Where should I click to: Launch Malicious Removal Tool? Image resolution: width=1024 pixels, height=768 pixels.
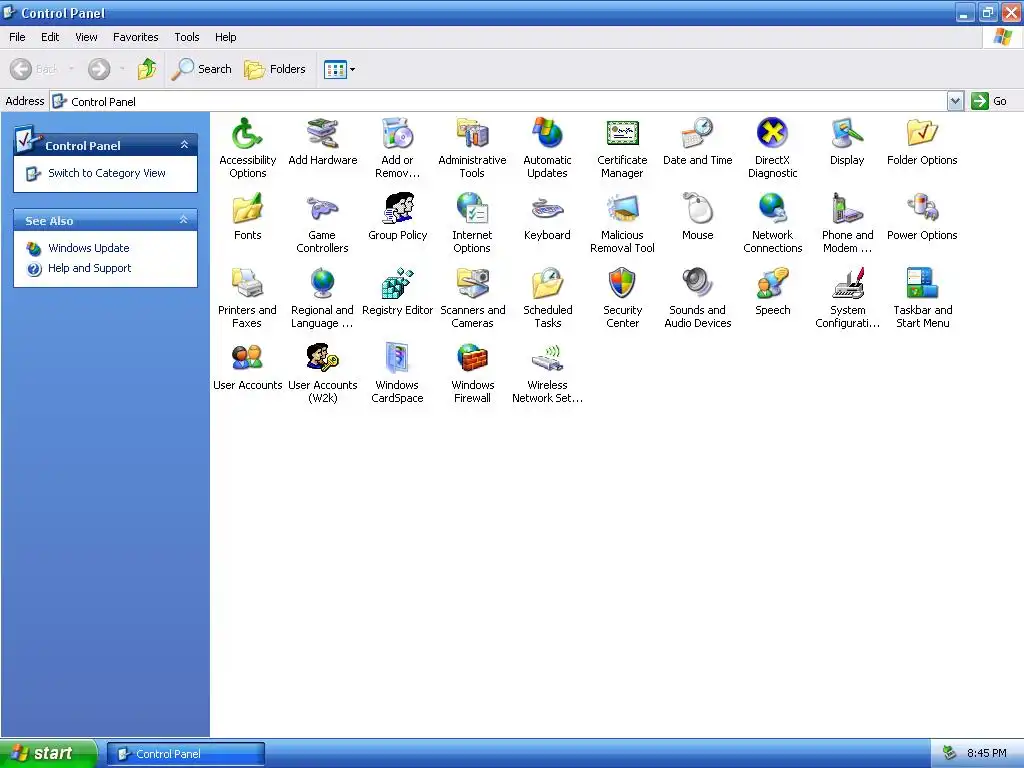coord(622,223)
